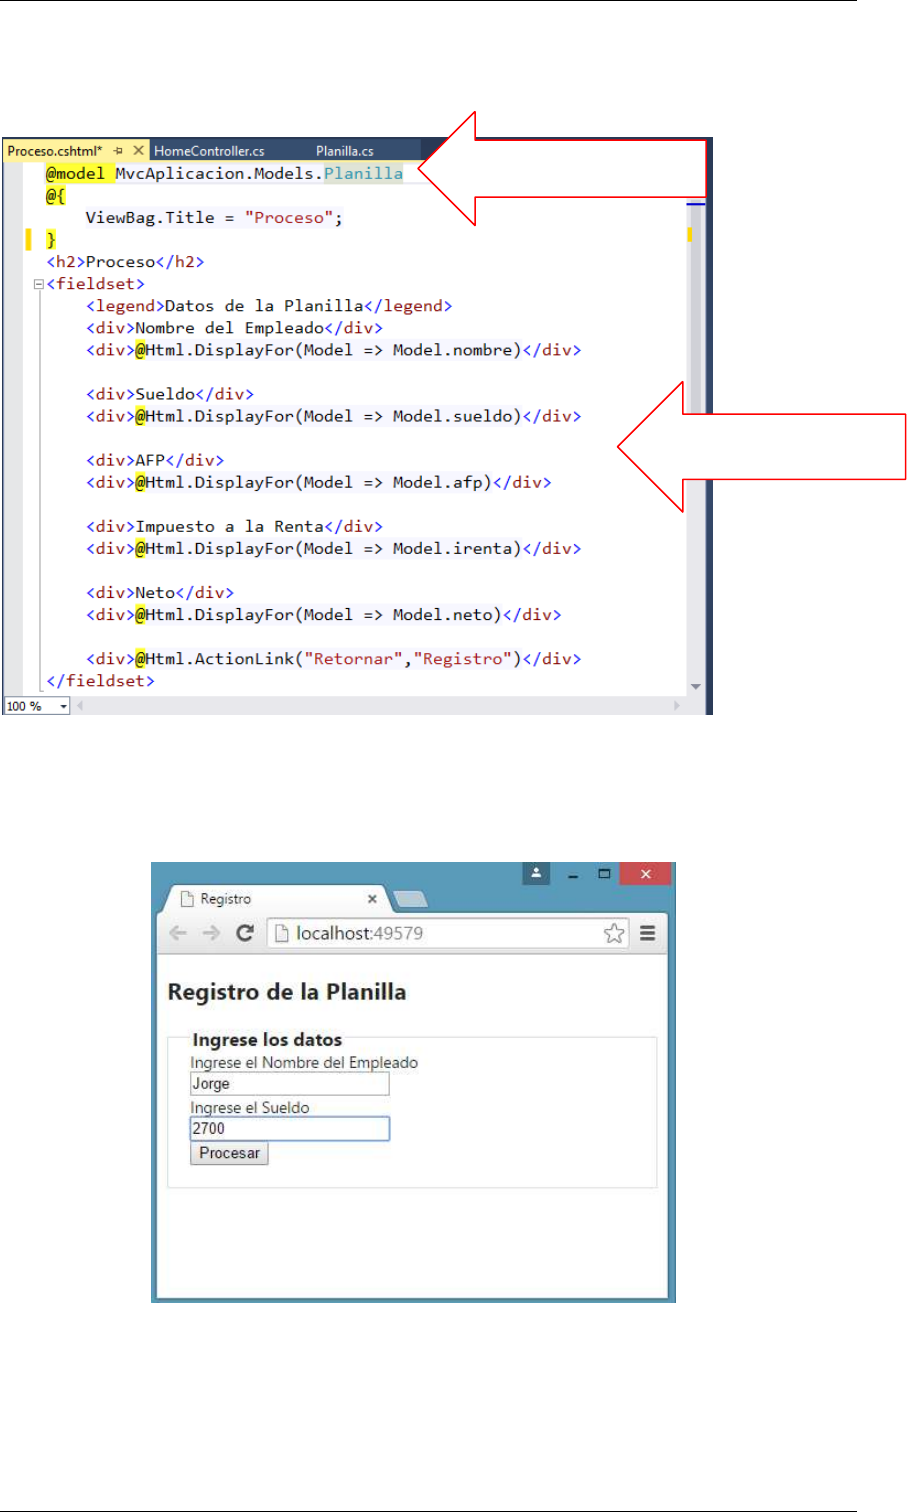Go forward in the browser
Image resolution: width=907 pixels, height=1512 pixels.
211,933
